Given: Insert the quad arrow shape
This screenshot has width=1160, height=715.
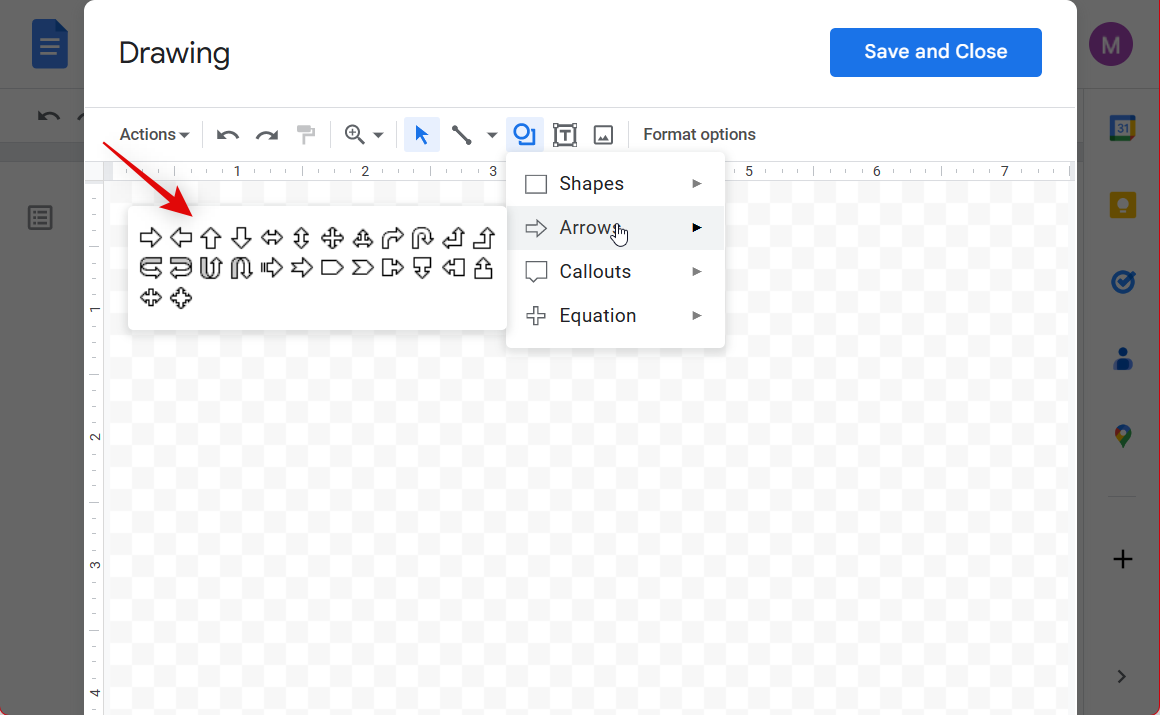Looking at the screenshot, I should point(332,238).
